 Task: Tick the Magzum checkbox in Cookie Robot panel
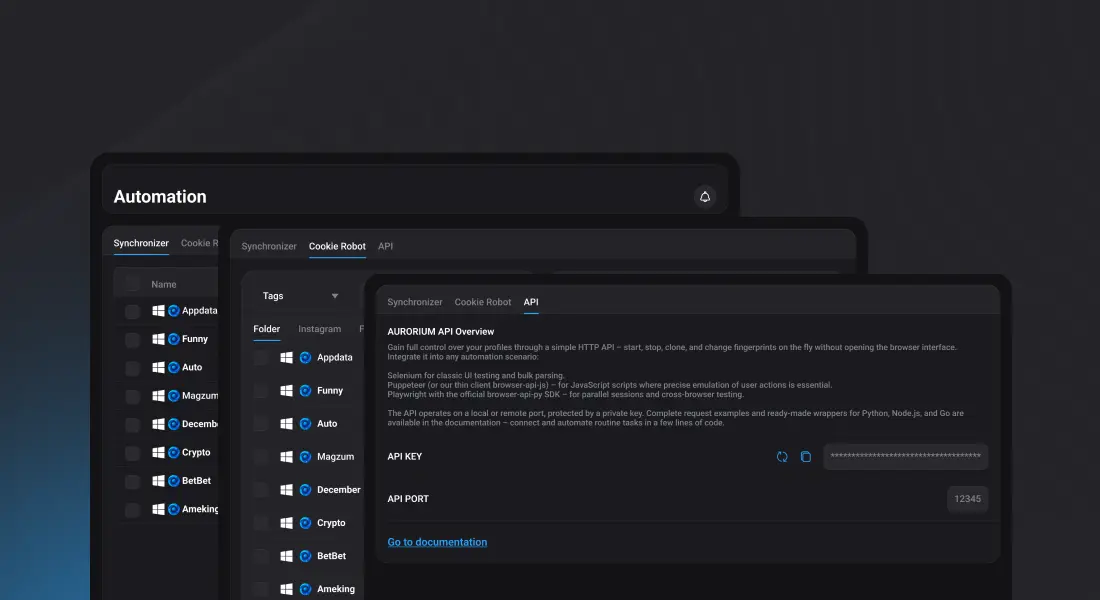(x=261, y=457)
